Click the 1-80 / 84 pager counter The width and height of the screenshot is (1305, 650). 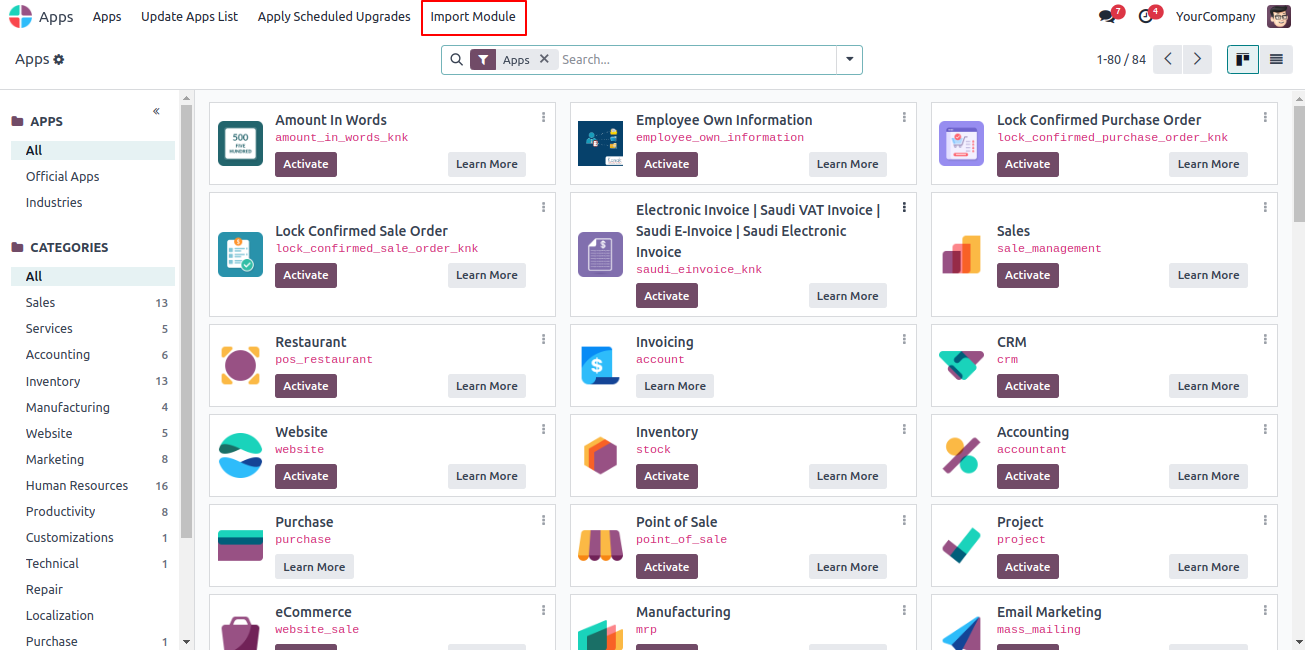[1121, 60]
